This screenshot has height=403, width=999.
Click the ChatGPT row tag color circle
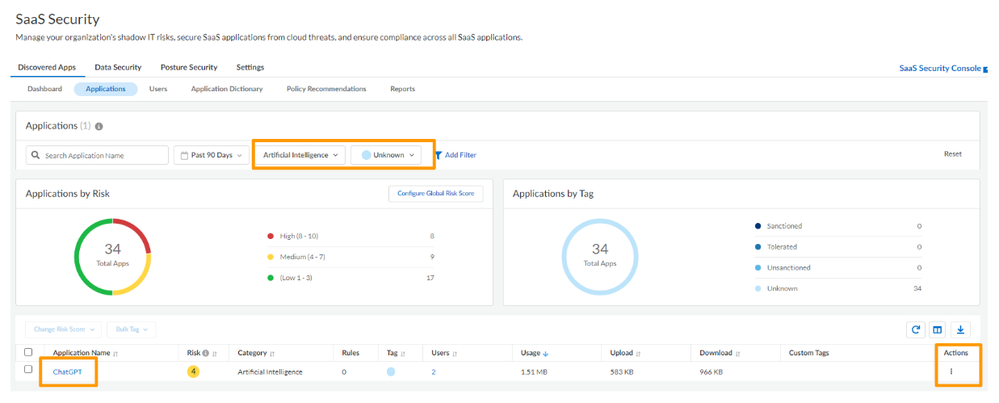click(x=391, y=372)
